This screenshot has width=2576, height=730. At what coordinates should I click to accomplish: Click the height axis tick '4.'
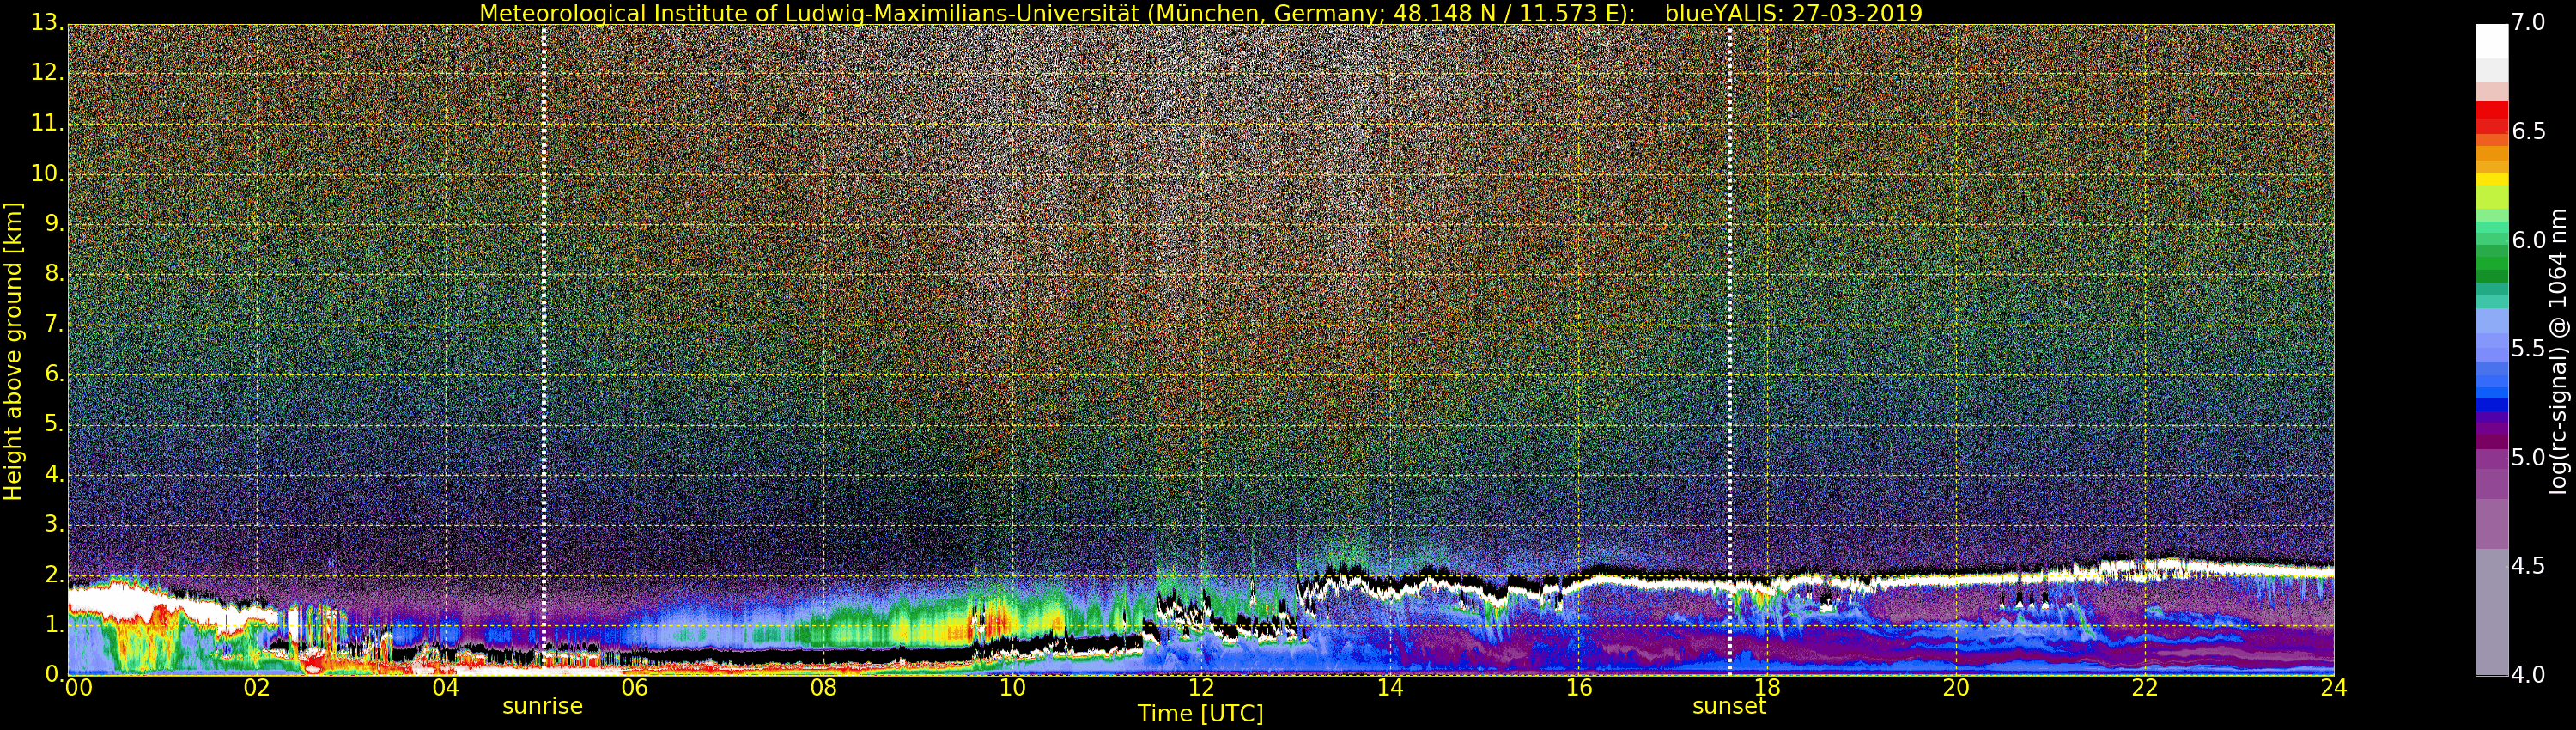[x=54, y=474]
